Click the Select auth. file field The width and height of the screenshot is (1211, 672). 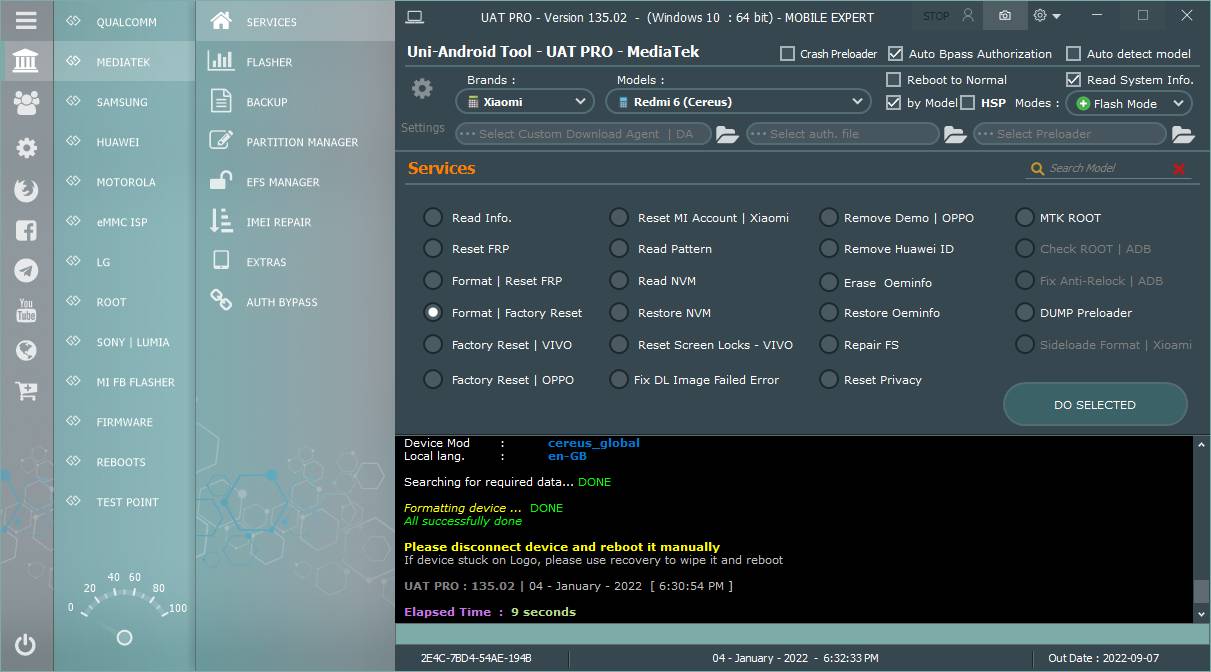(843, 134)
